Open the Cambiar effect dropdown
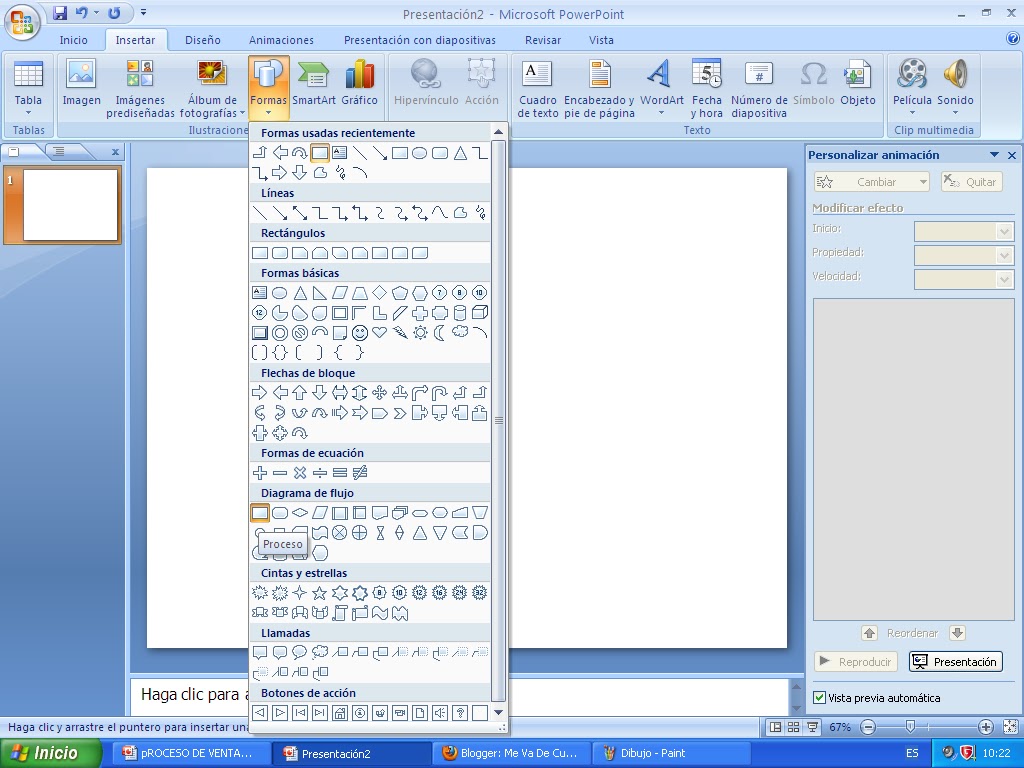This screenshot has width=1024, height=768. [923, 182]
